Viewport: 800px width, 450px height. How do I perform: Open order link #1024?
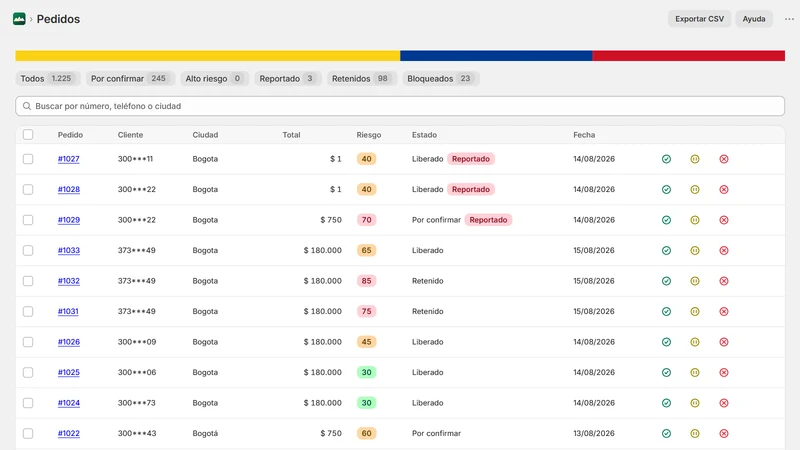pyautogui.click(x=68, y=403)
